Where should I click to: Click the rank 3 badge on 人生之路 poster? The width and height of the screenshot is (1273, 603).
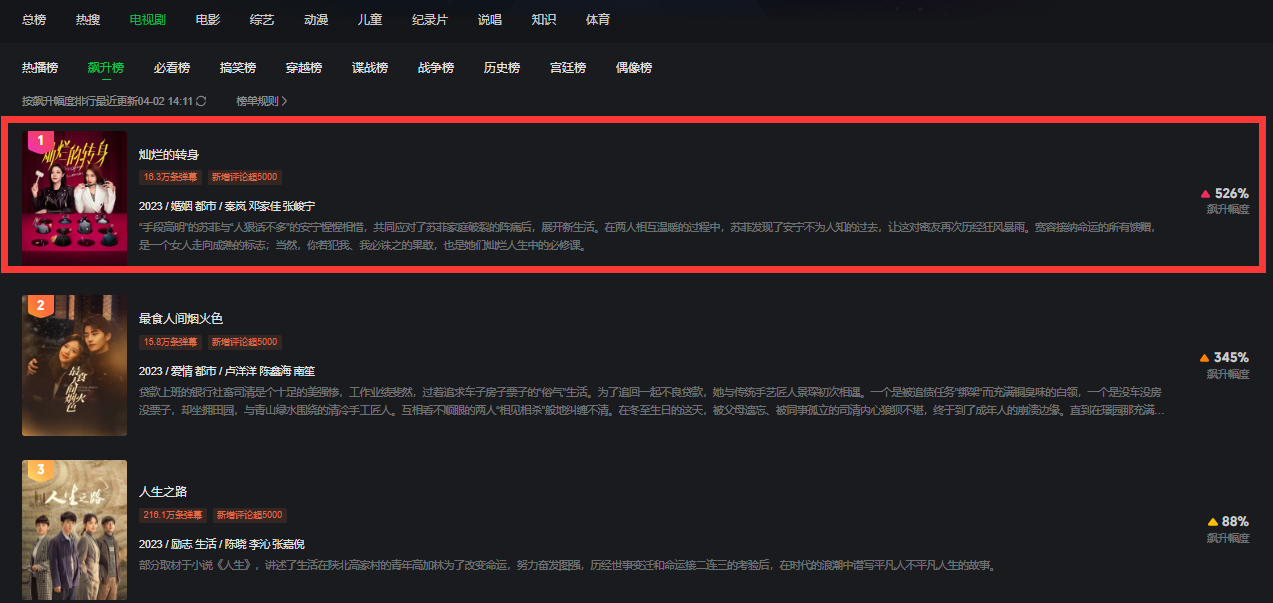(x=40, y=470)
